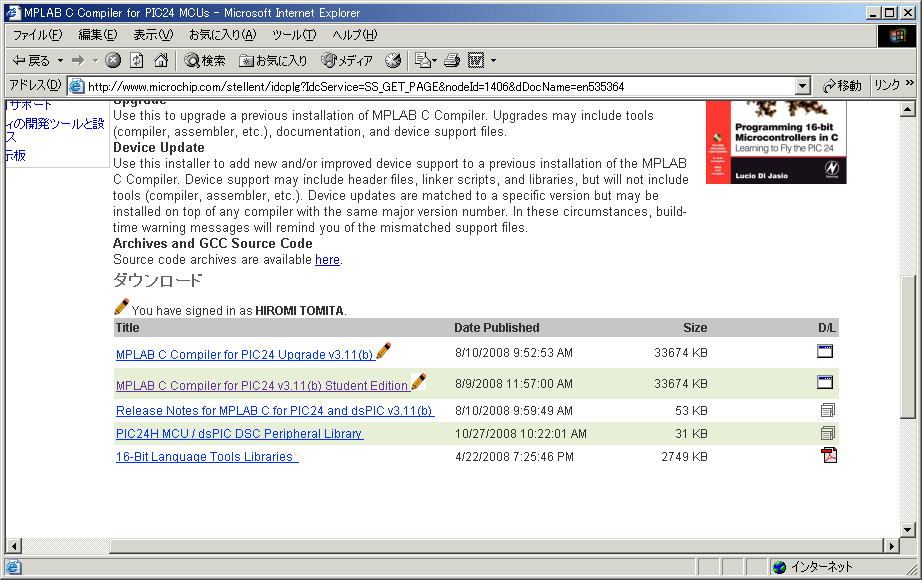Viewport: 922px width, 580px height.
Task: Click the document icon for Peripheral Library row
Action: coord(828,434)
